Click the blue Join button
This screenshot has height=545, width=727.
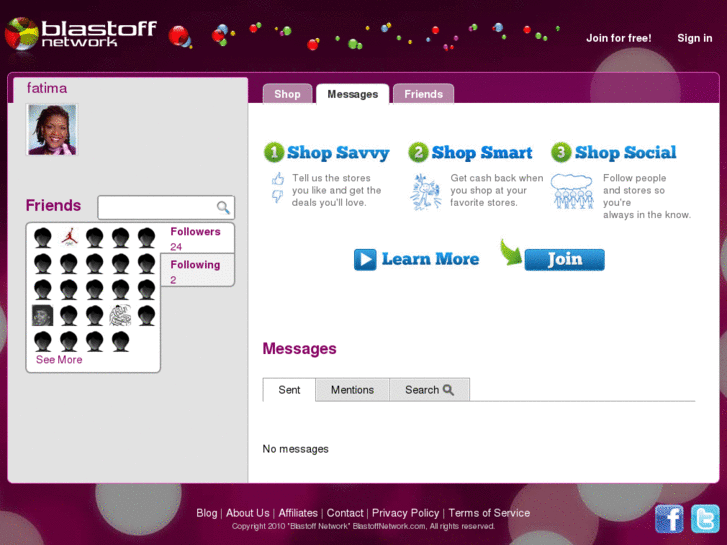(564, 259)
